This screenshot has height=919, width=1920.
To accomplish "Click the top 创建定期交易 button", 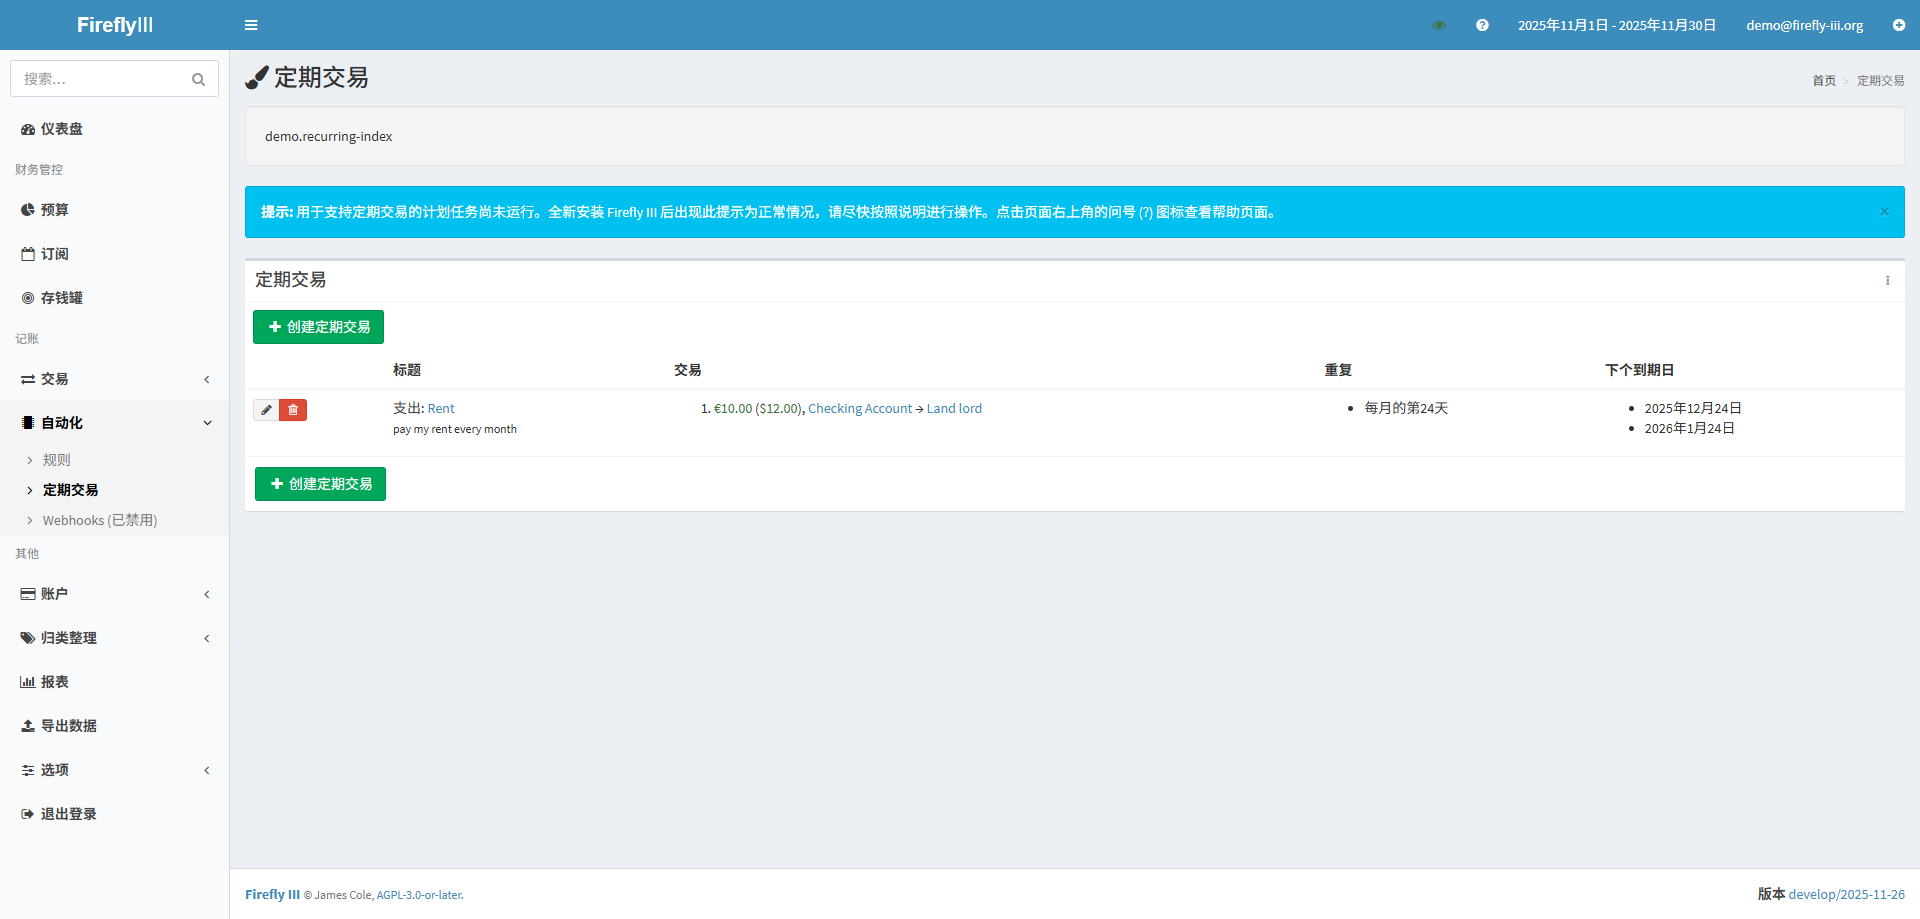I will point(318,327).
